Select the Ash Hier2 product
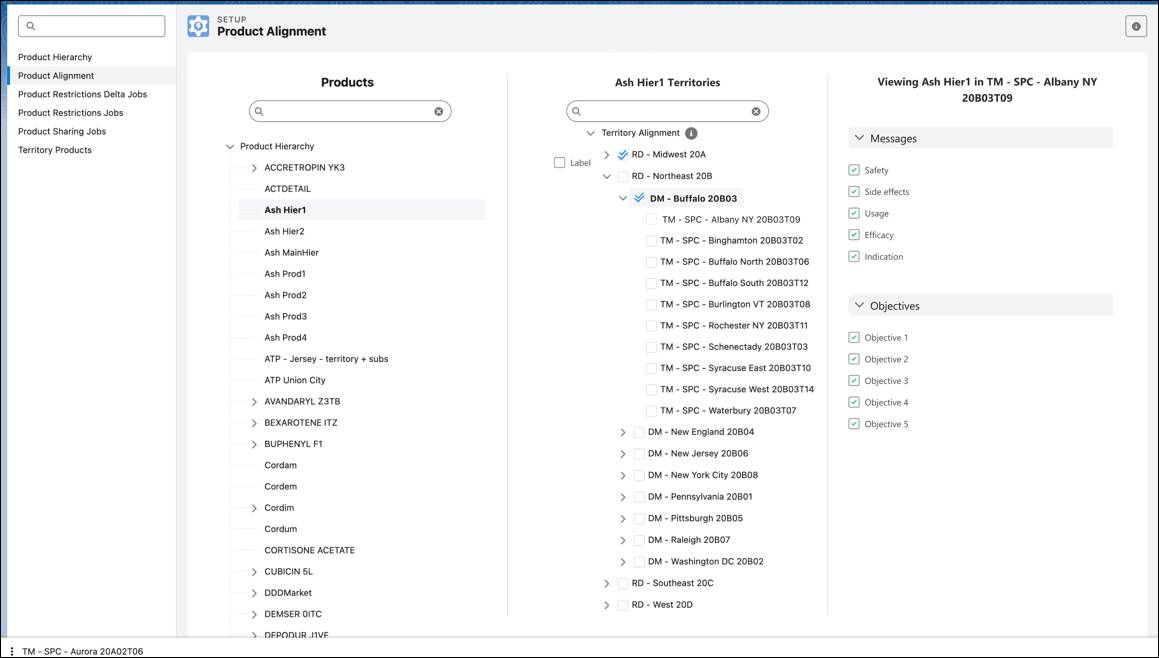The image size is (1159, 658). [285, 231]
